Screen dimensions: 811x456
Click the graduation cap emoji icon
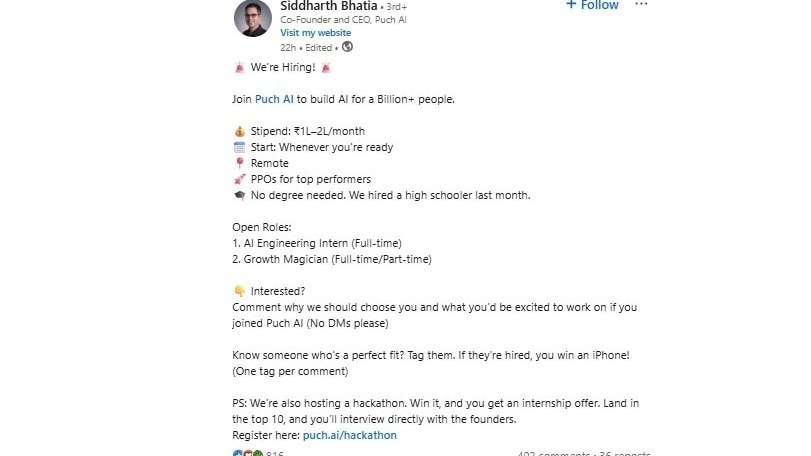pos(239,195)
